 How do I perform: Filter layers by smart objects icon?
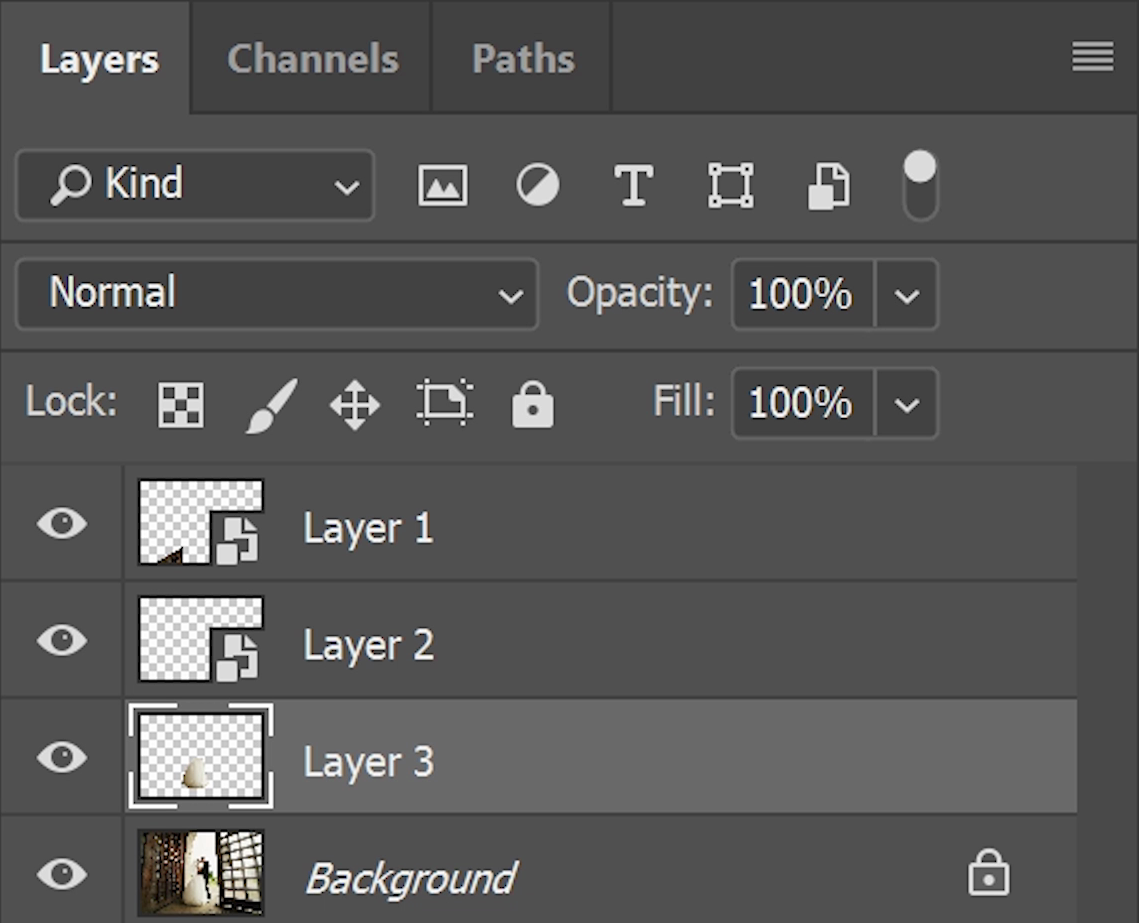click(x=827, y=184)
